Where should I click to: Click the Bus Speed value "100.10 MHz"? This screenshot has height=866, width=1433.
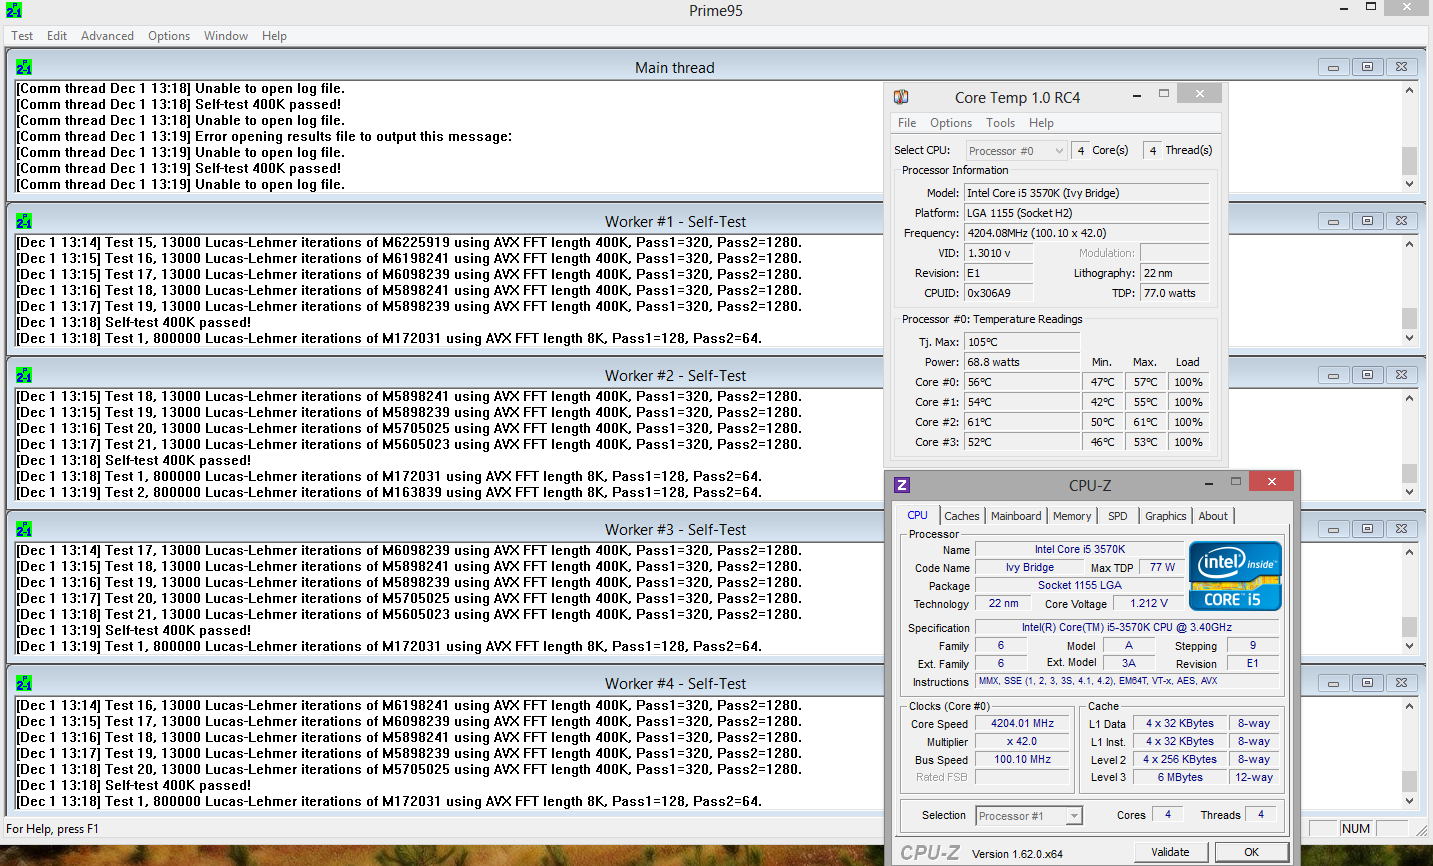pos(1022,759)
